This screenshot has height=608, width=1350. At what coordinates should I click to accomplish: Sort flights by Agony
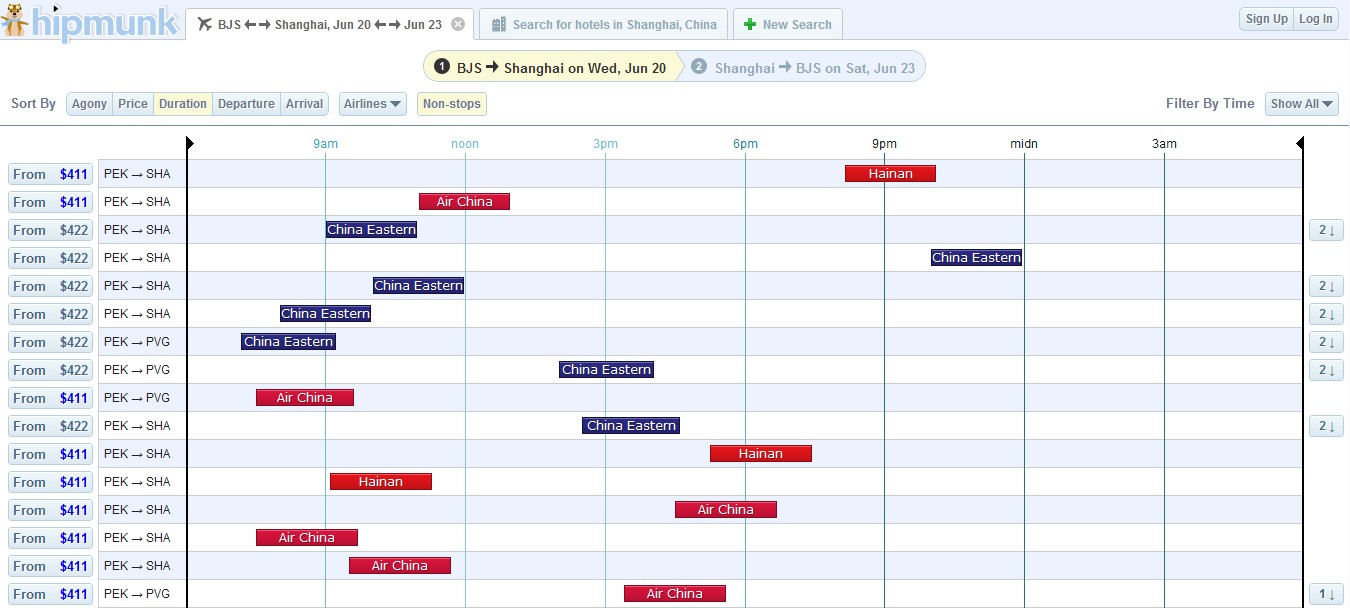pyautogui.click(x=89, y=104)
